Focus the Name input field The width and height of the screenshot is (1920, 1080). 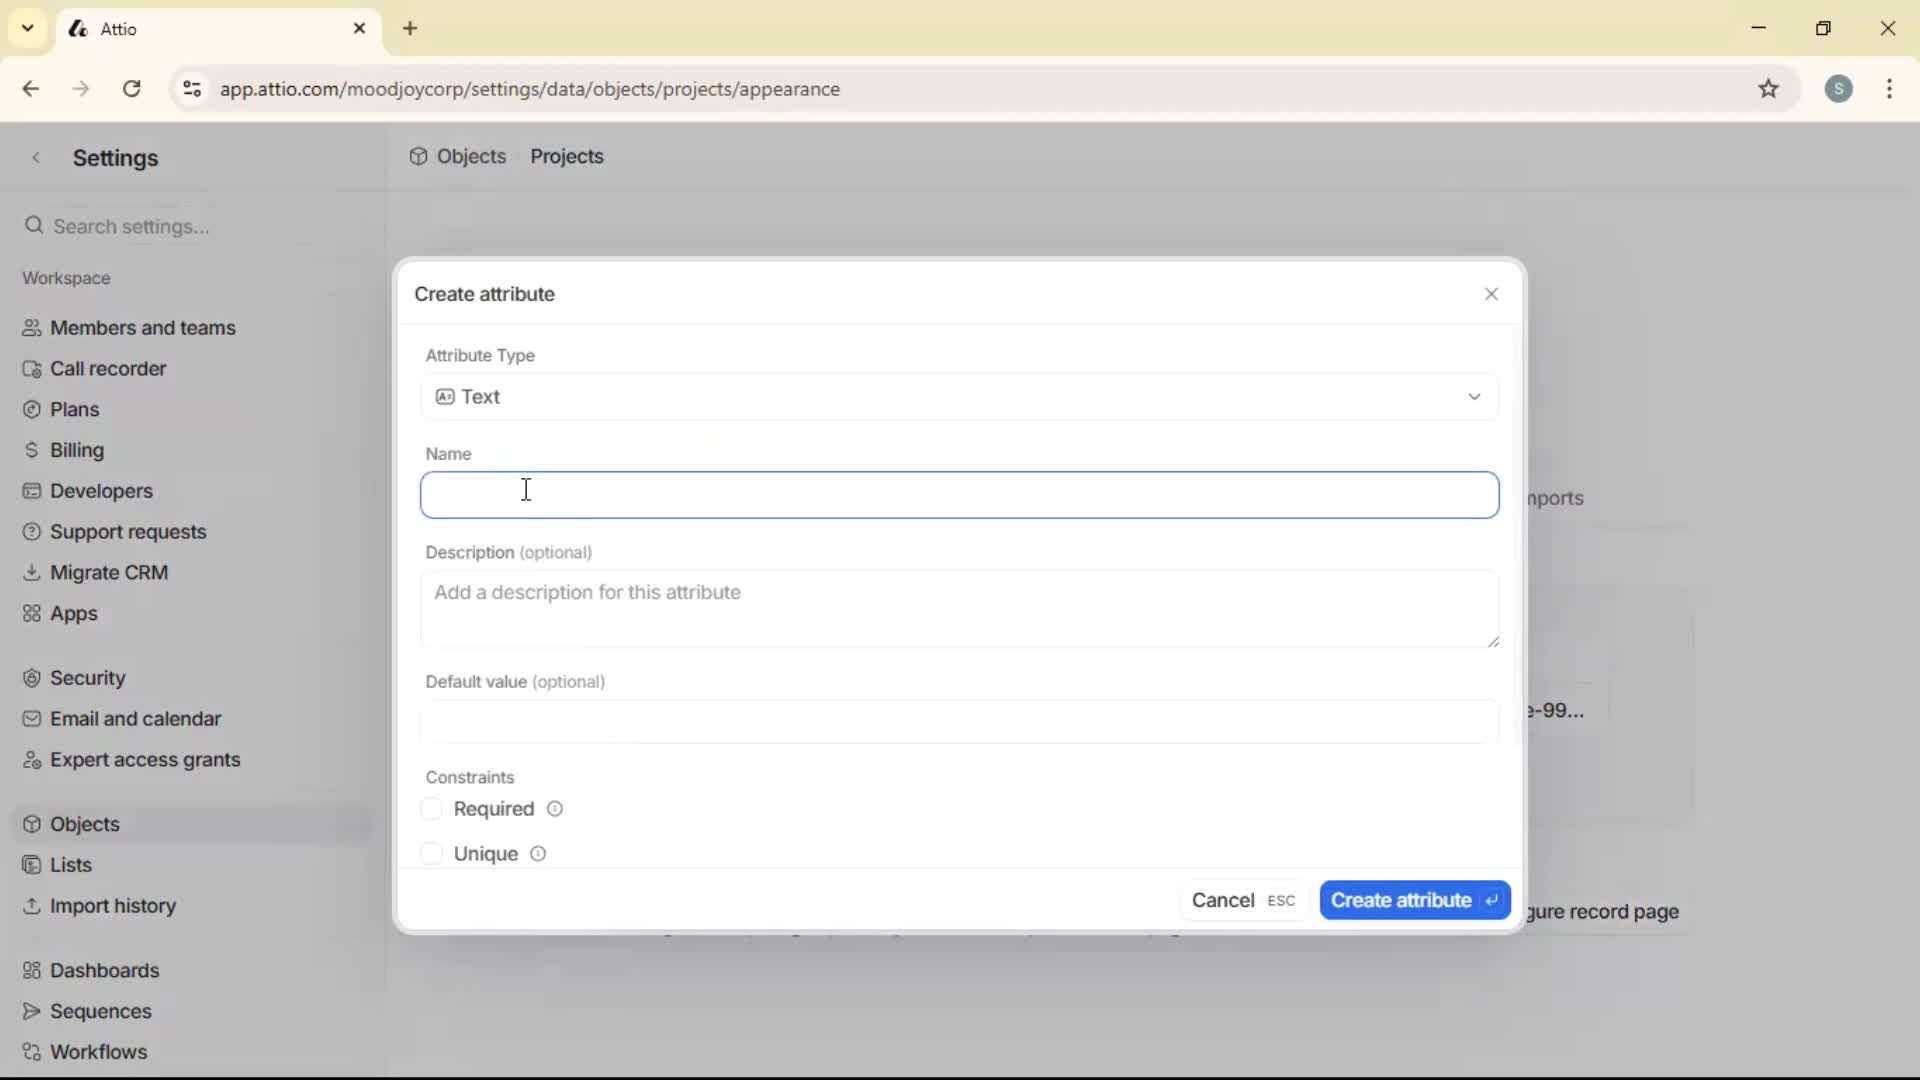pos(958,495)
